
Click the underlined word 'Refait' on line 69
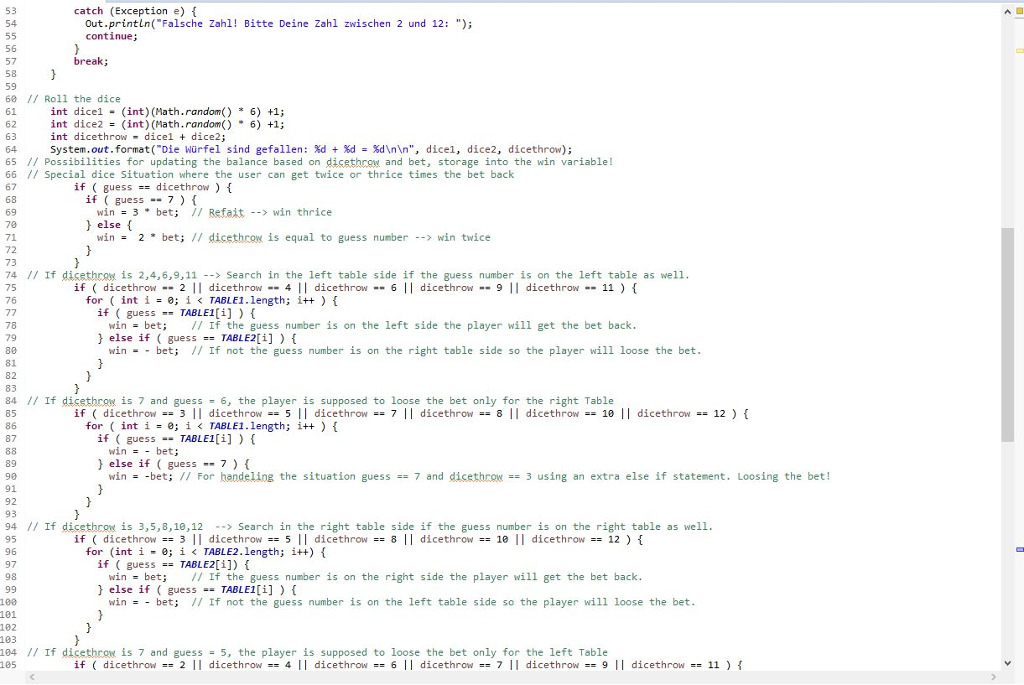(226, 212)
